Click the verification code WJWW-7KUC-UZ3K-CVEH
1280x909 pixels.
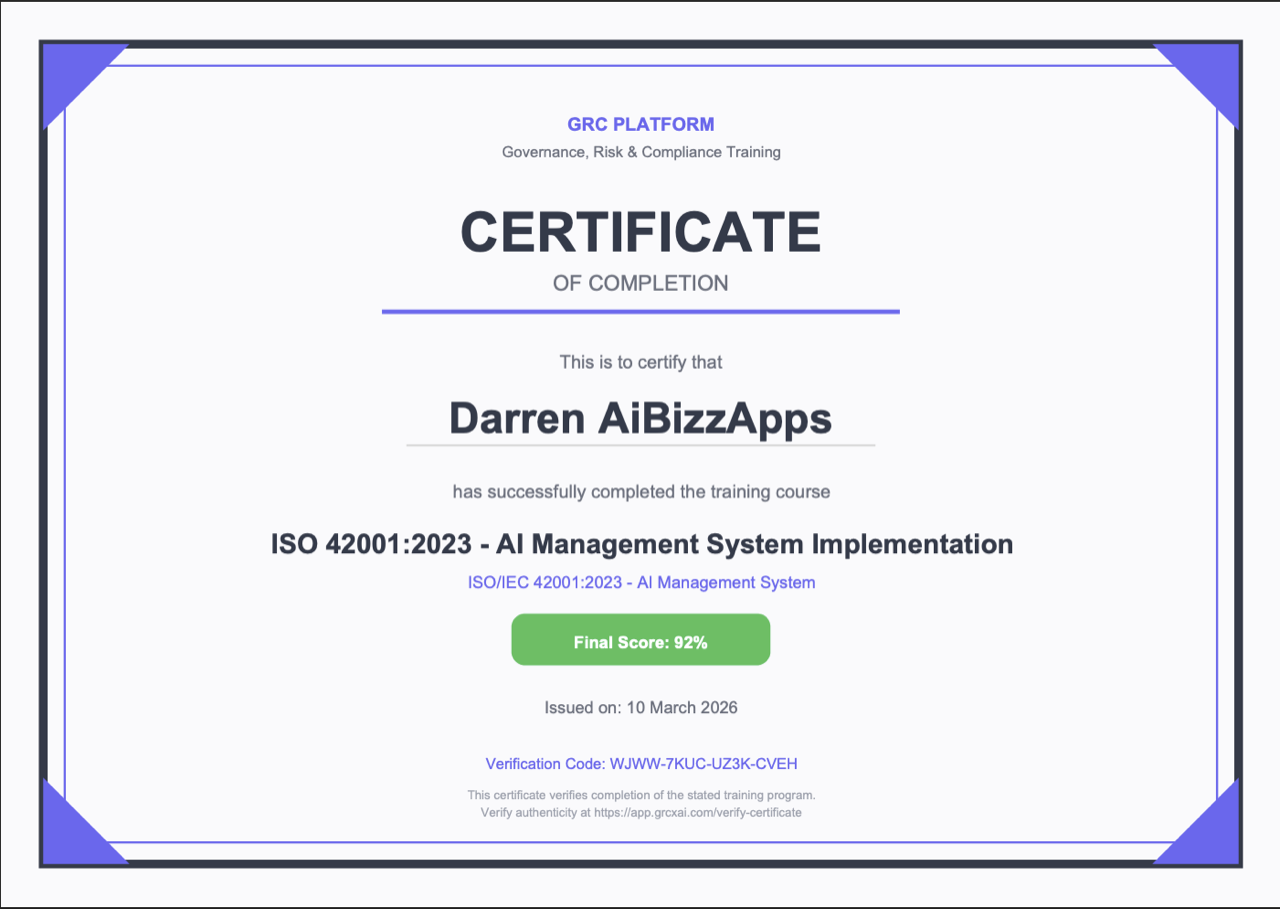click(640, 763)
